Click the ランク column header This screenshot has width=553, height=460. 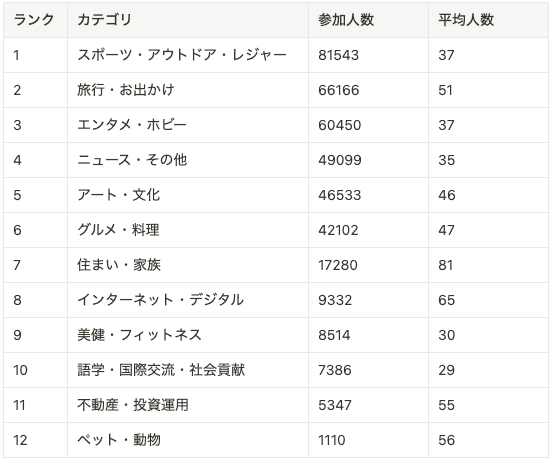pyautogui.click(x=35, y=20)
